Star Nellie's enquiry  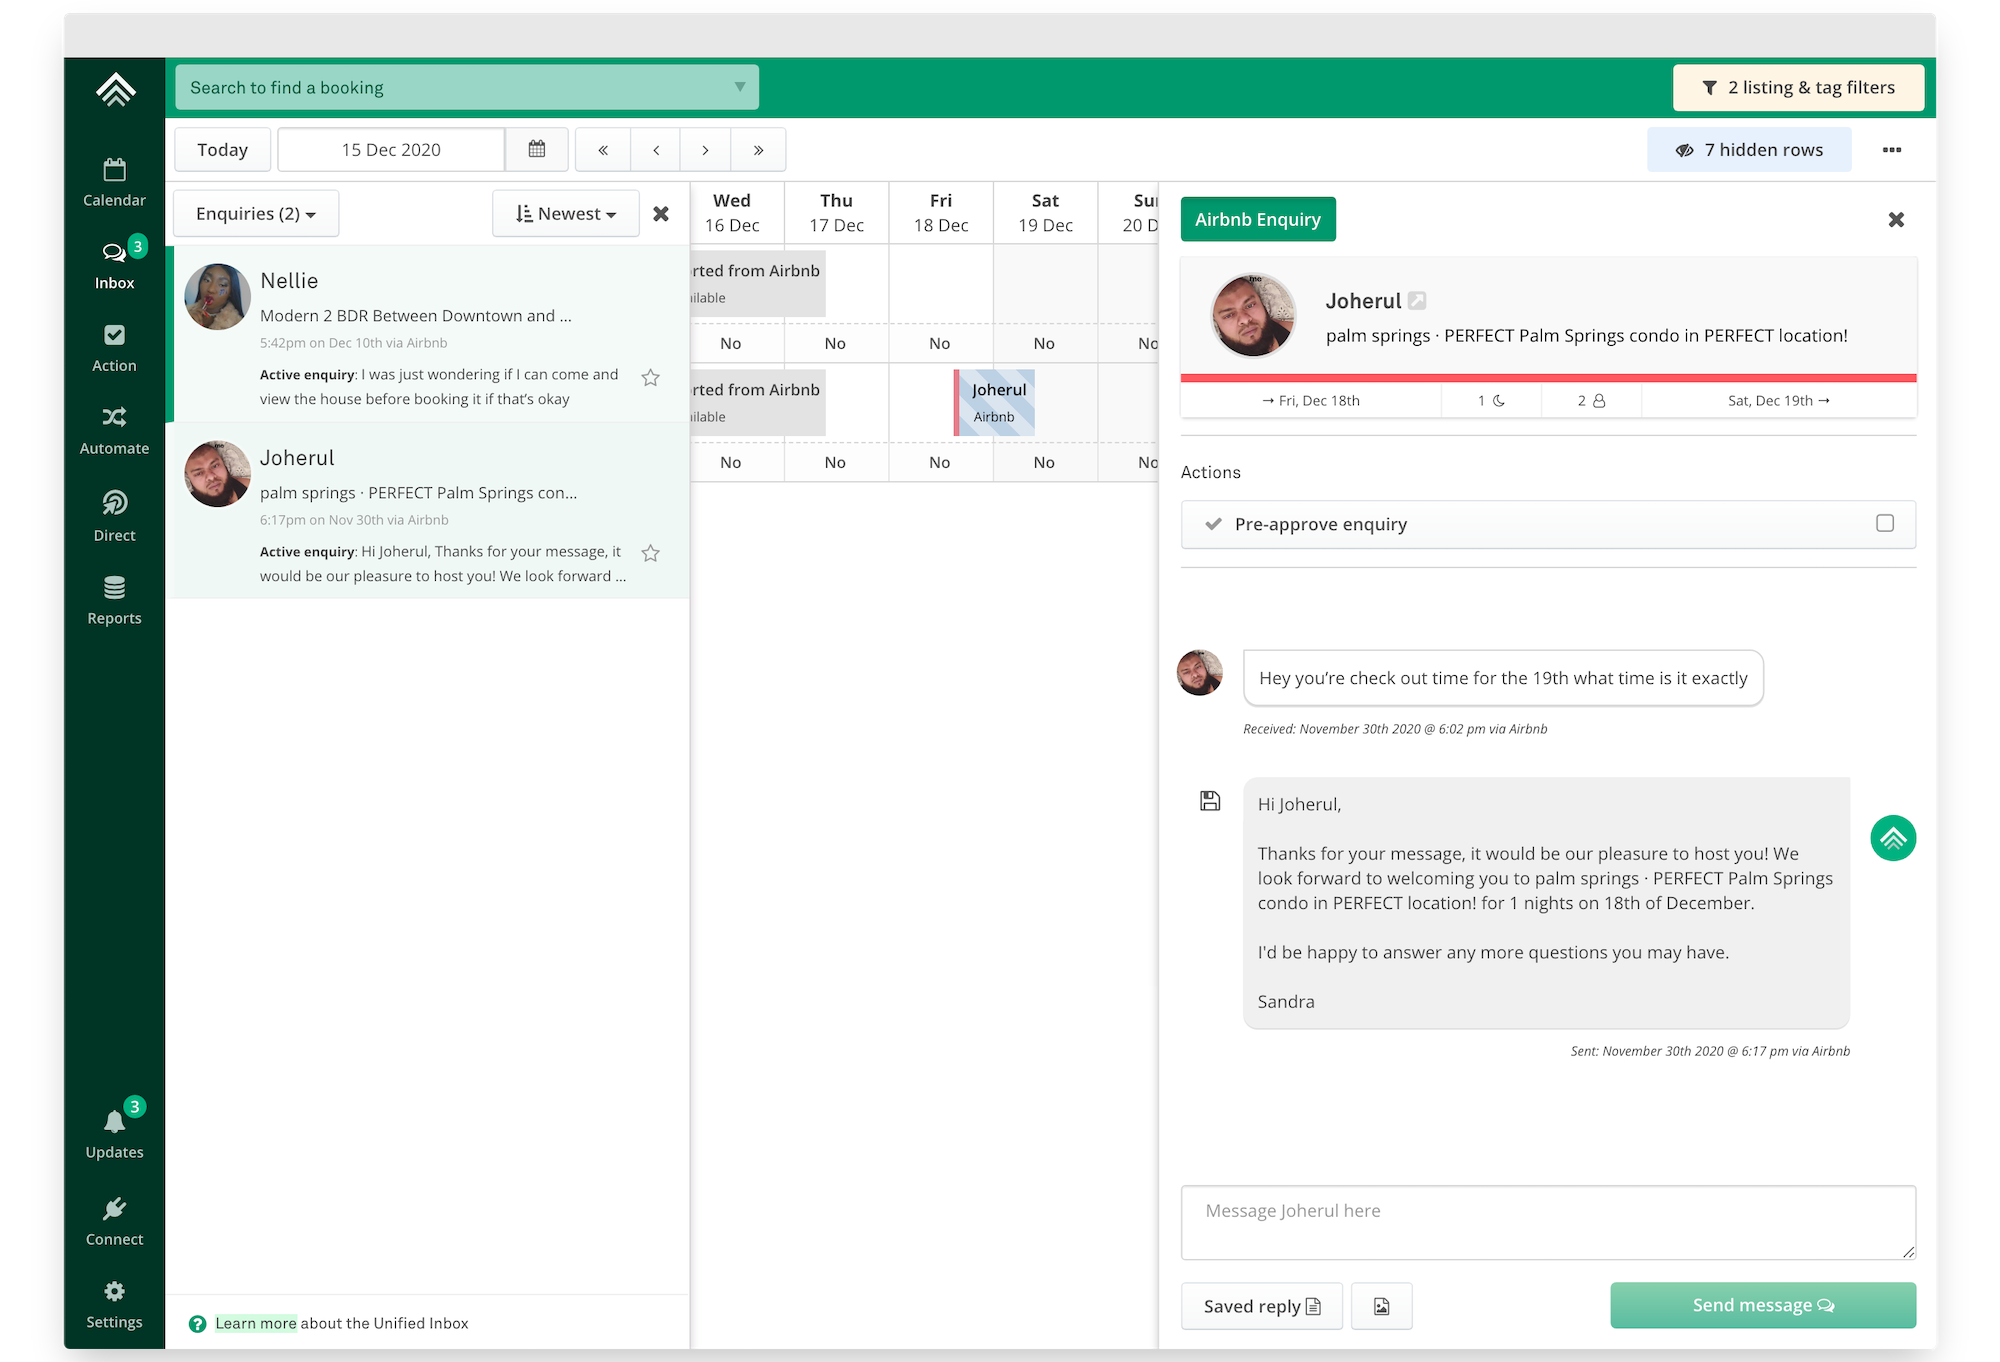pos(650,377)
